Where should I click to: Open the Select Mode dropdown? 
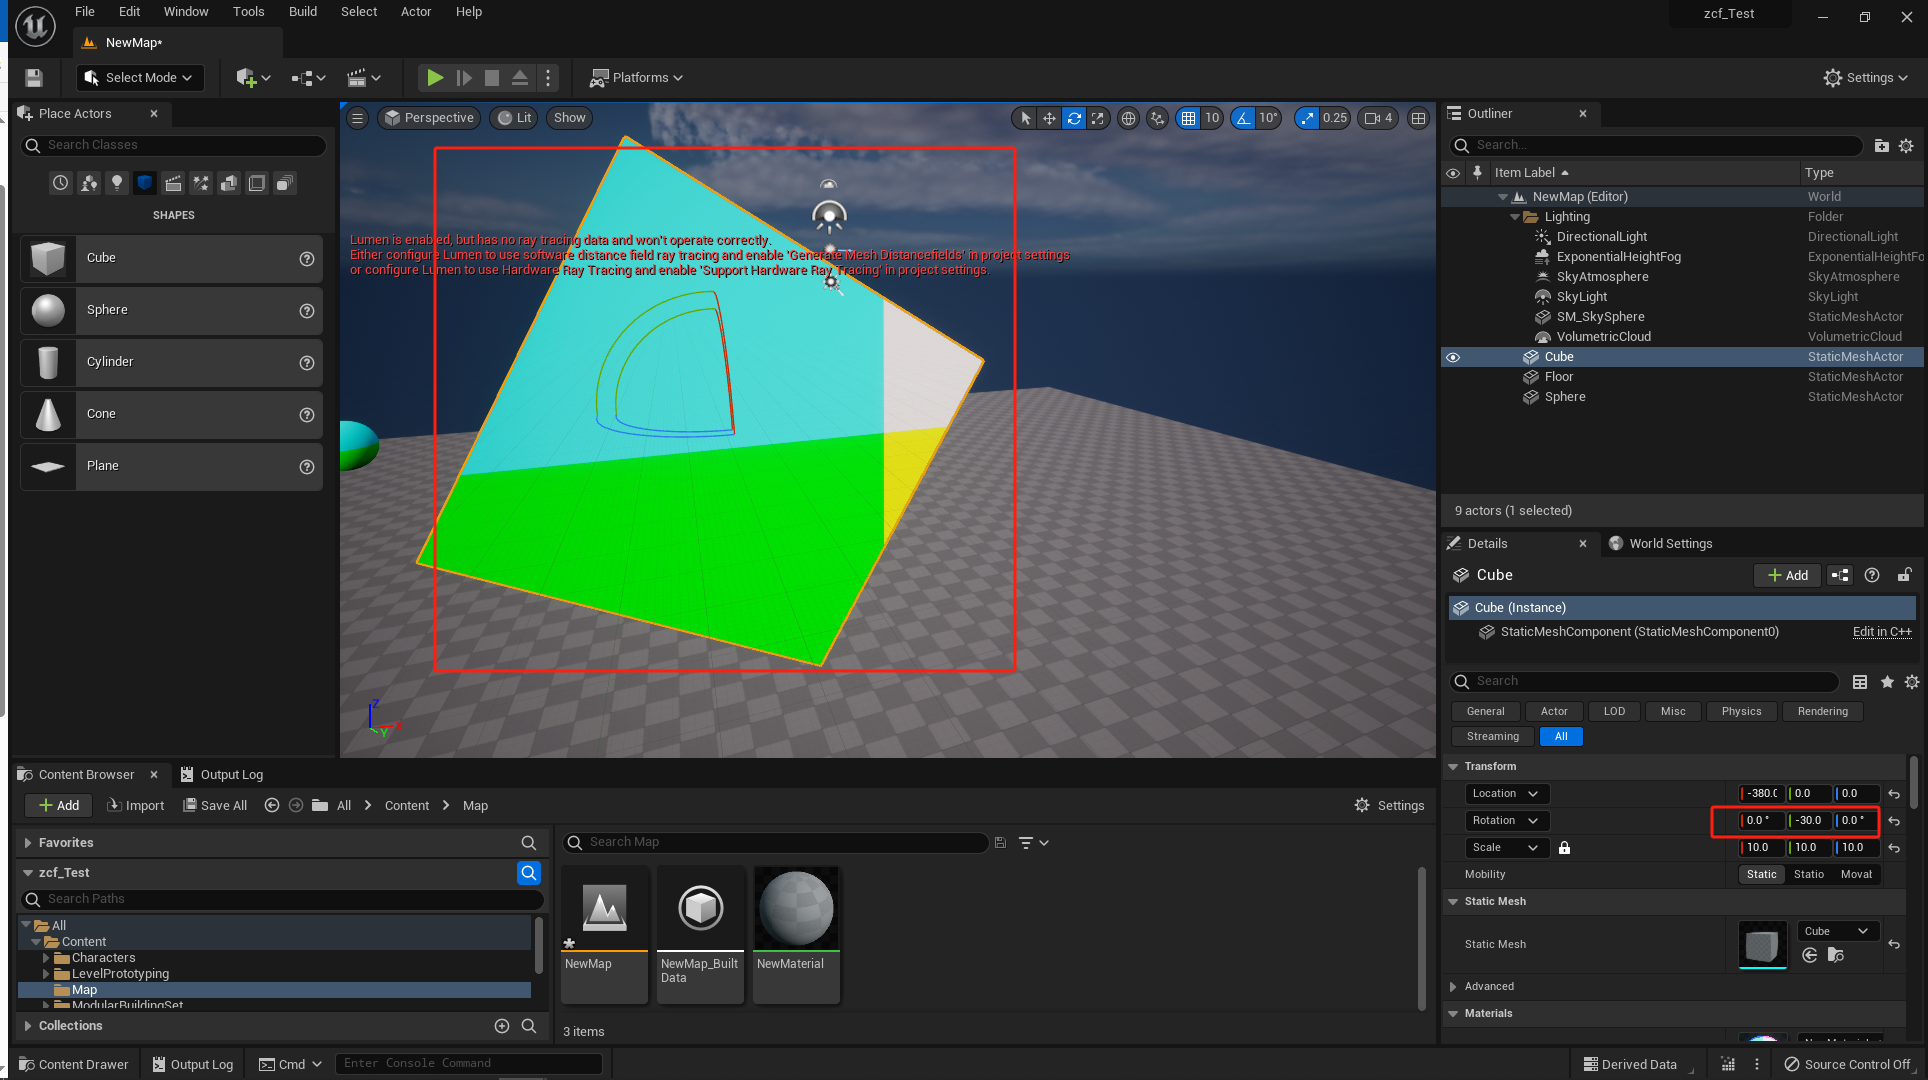(x=140, y=77)
